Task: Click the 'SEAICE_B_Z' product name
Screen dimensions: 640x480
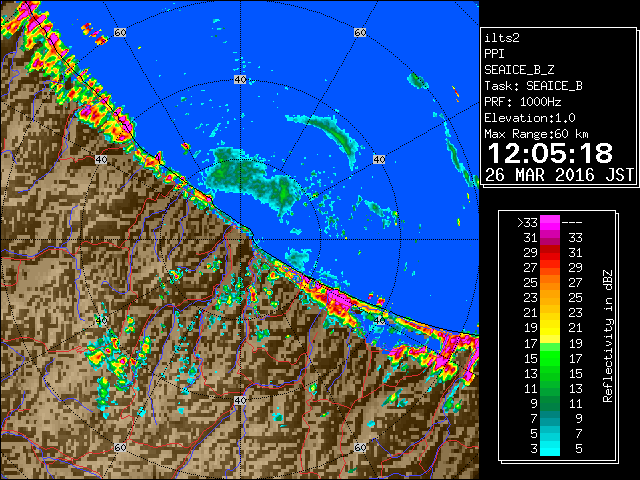Action: 519,70
